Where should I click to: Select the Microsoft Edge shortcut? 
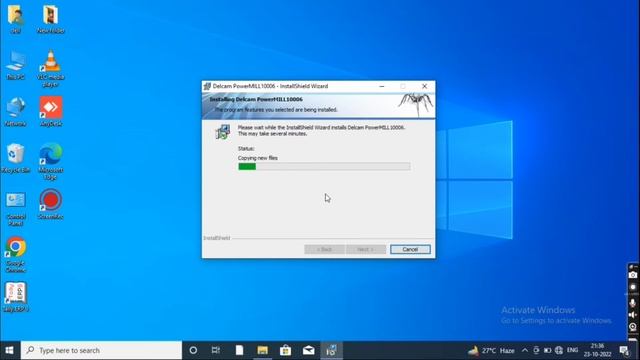pos(51,162)
